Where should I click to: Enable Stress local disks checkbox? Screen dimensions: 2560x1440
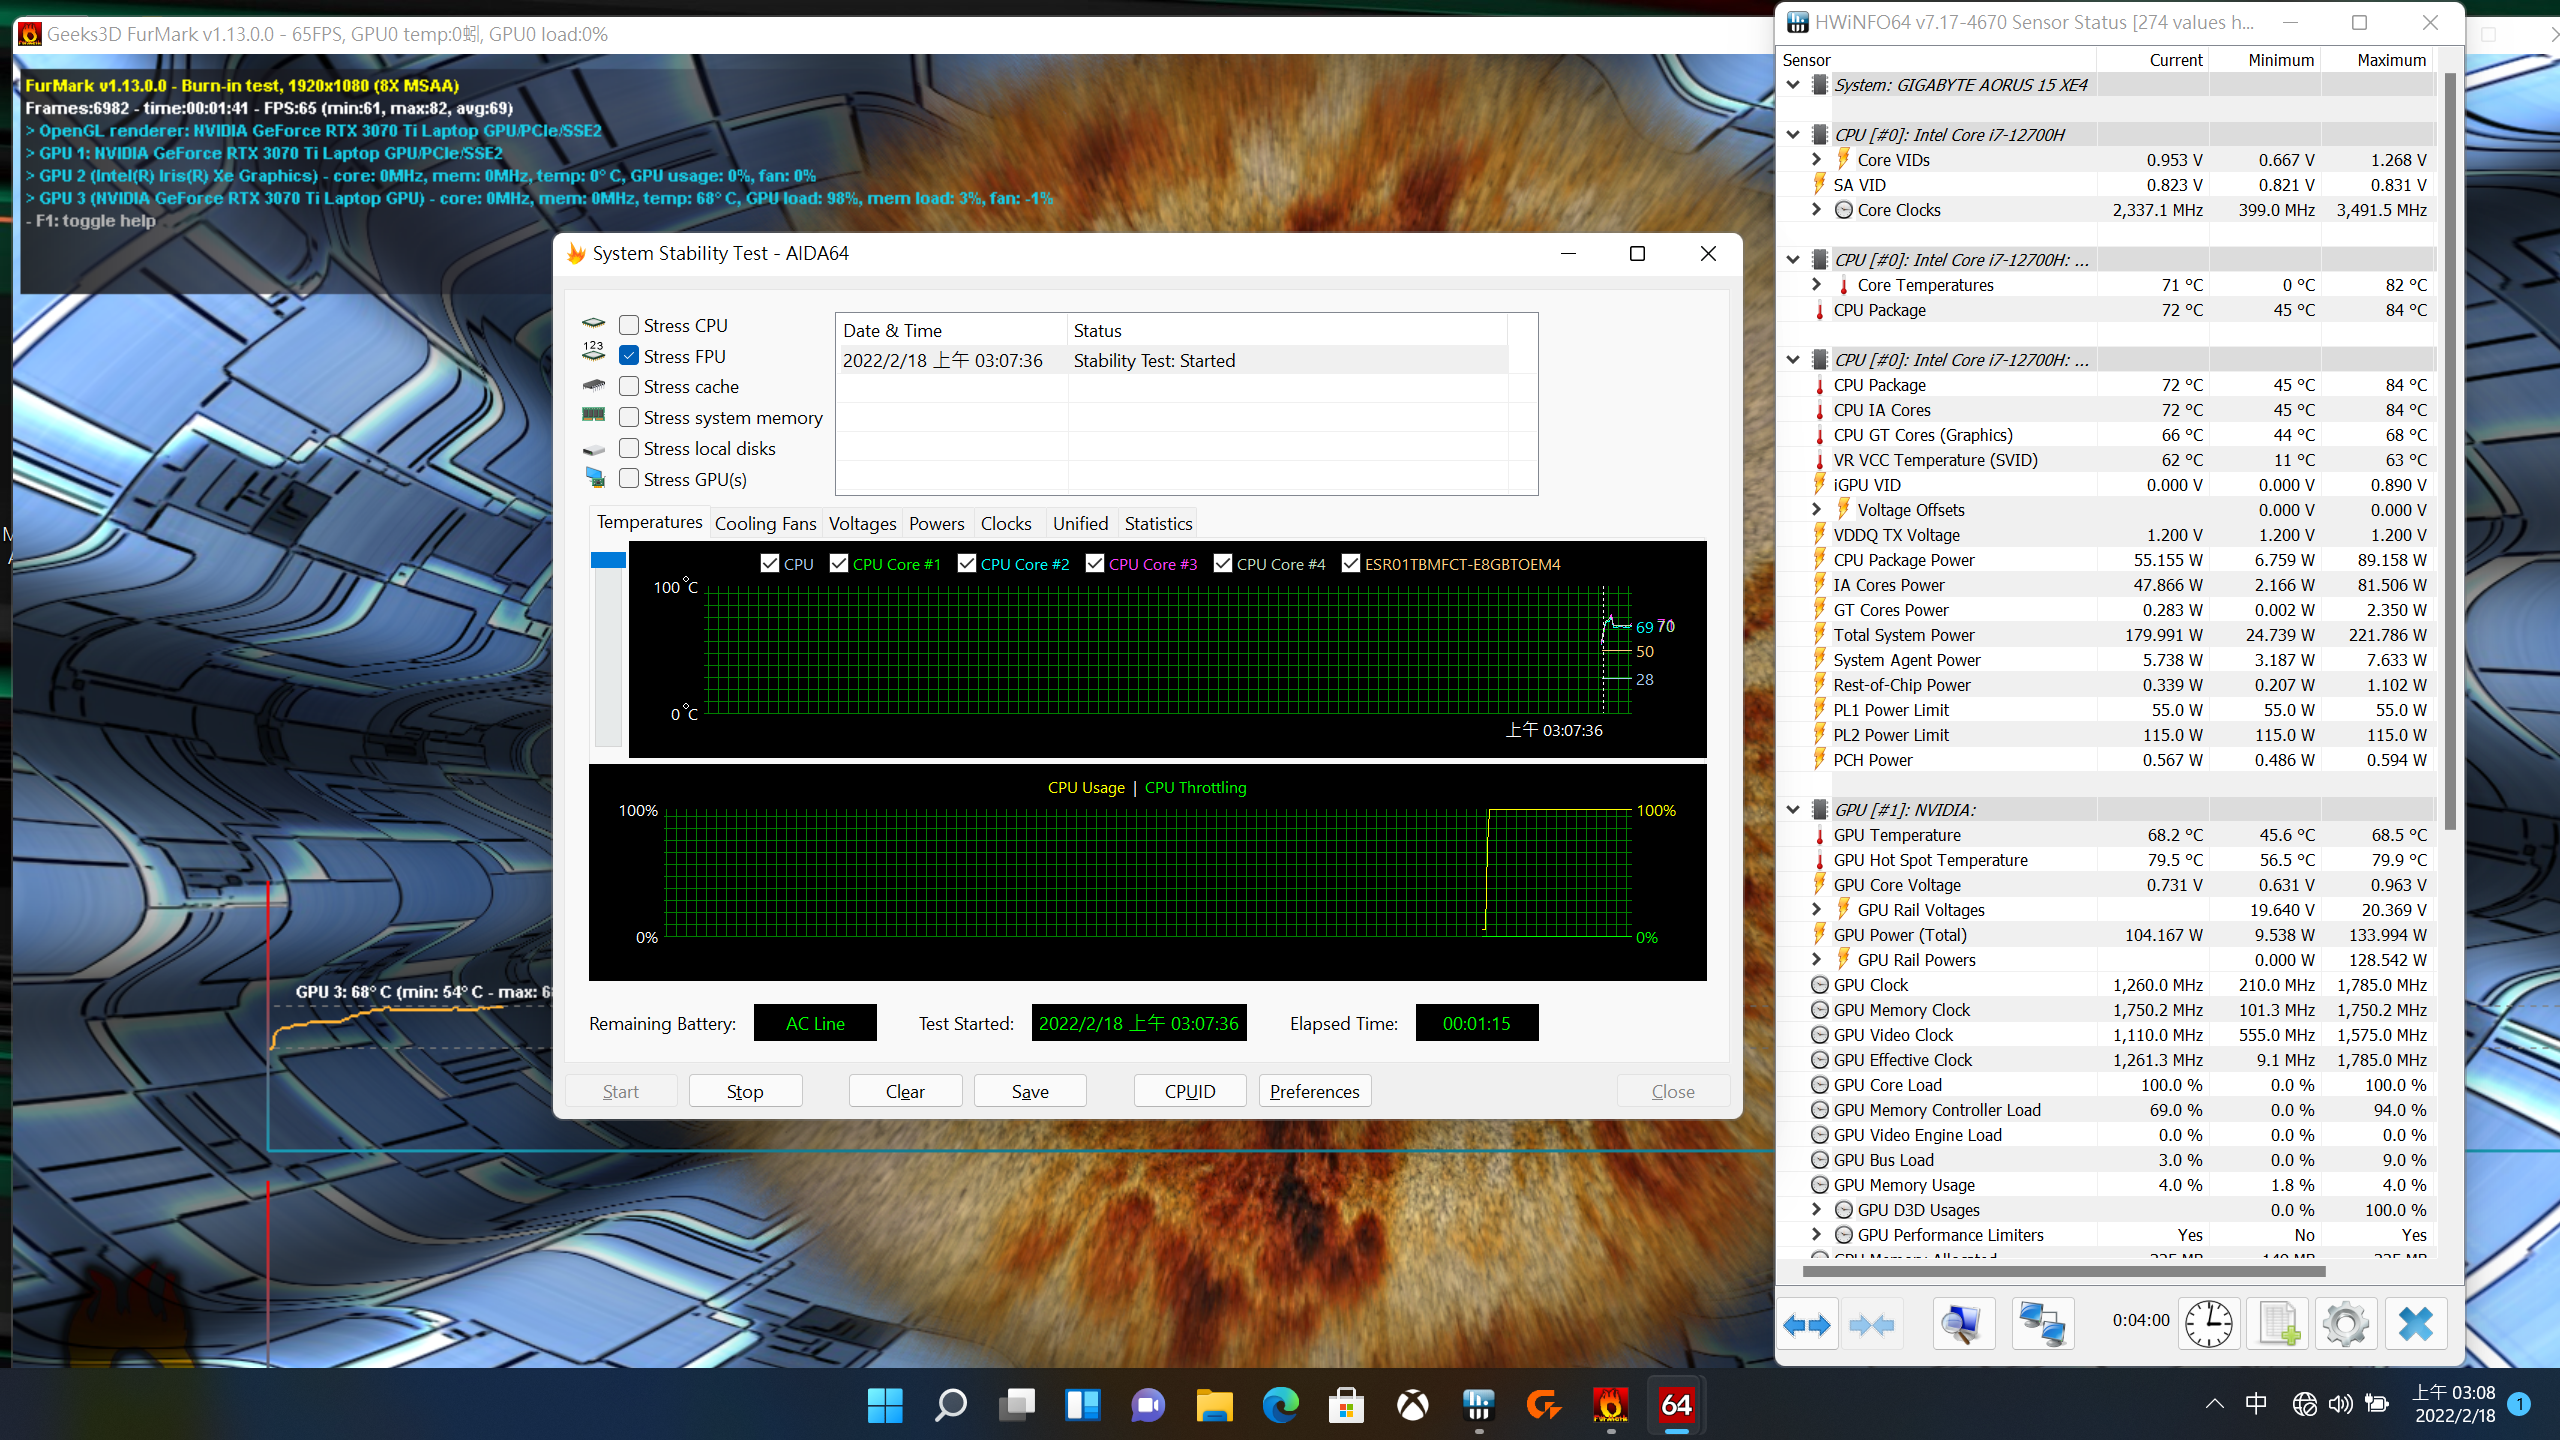[629, 448]
